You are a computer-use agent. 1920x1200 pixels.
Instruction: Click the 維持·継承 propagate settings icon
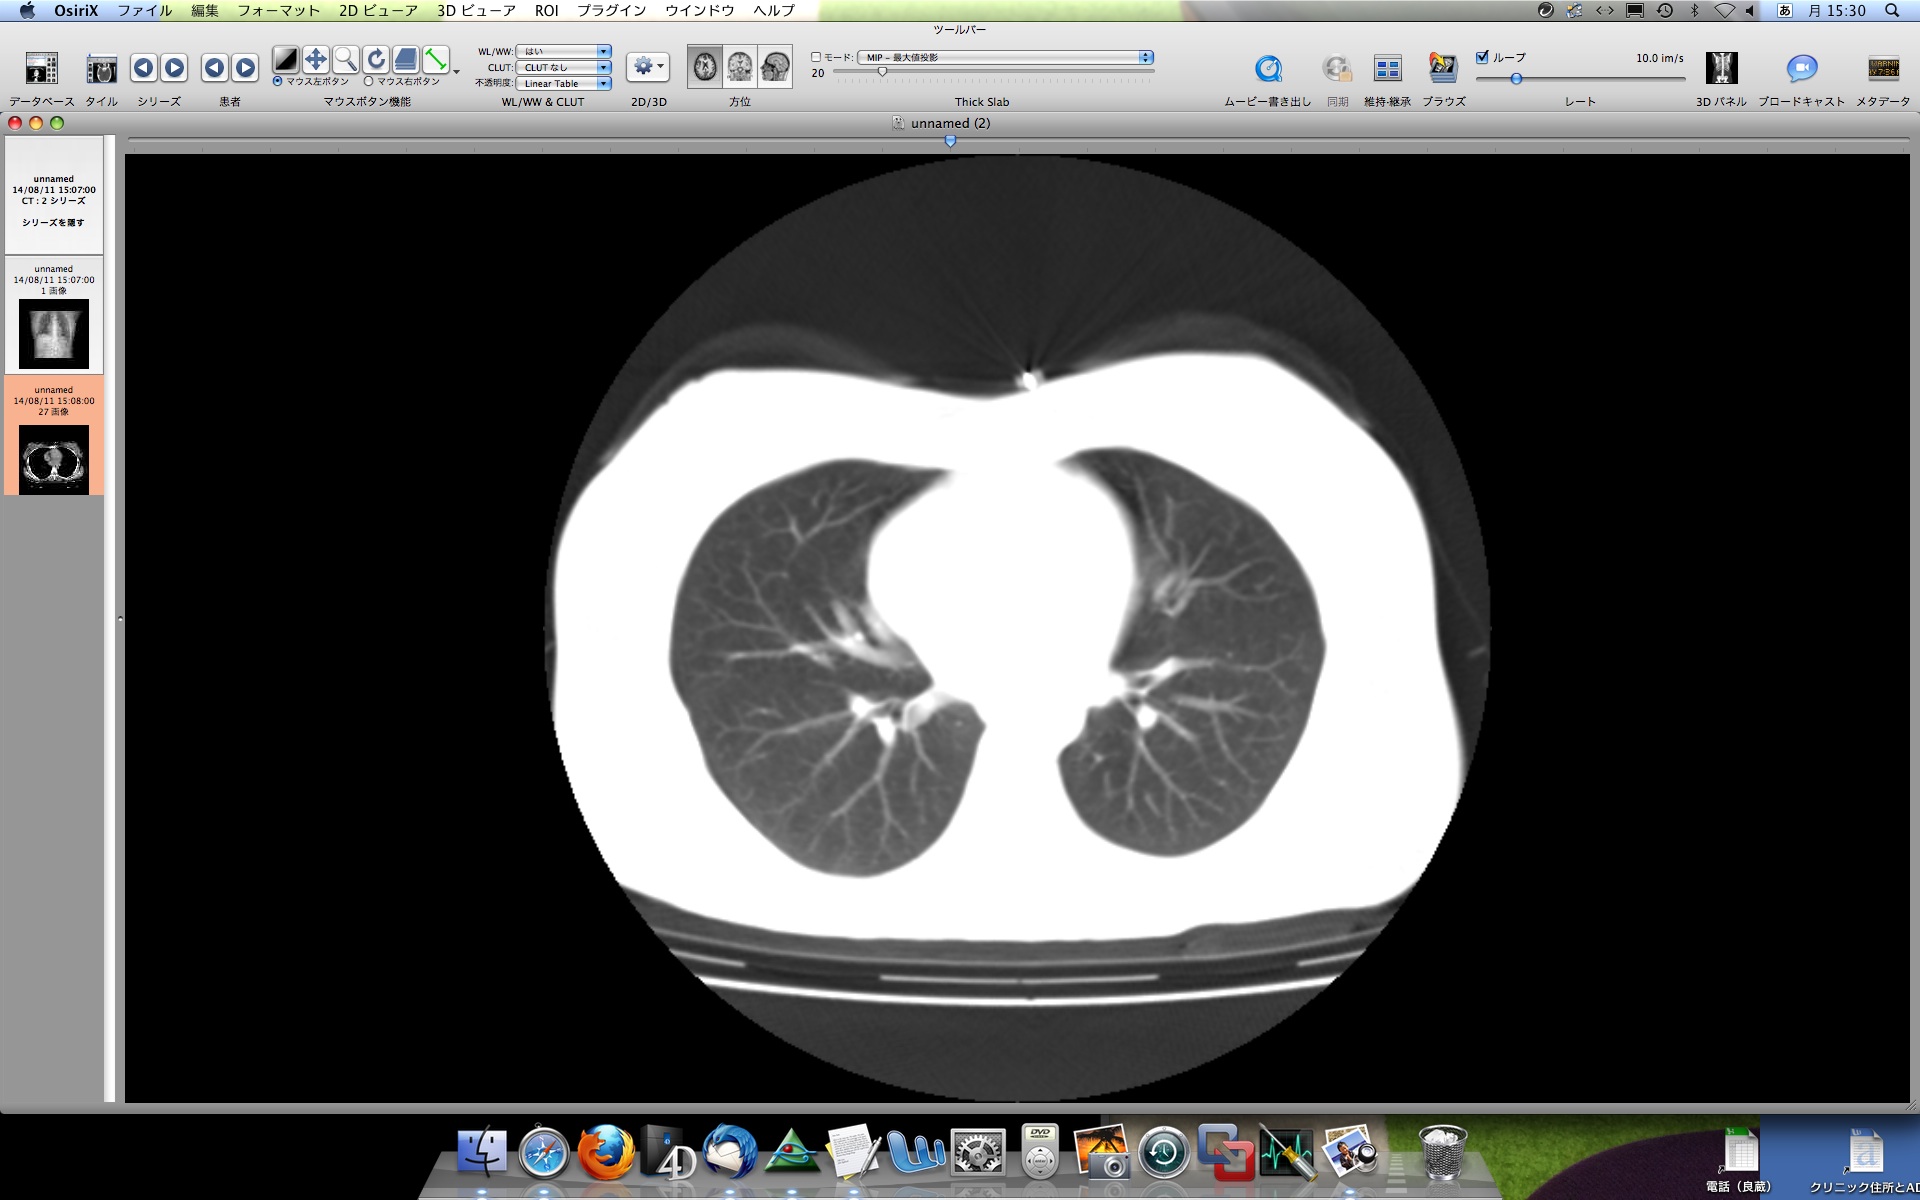(1387, 68)
